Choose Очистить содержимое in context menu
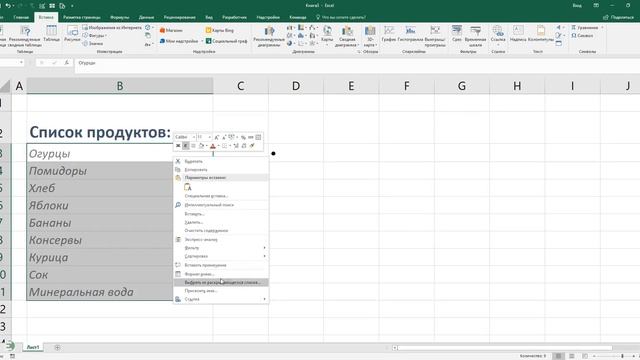This screenshot has height=360, width=640. (x=221, y=231)
